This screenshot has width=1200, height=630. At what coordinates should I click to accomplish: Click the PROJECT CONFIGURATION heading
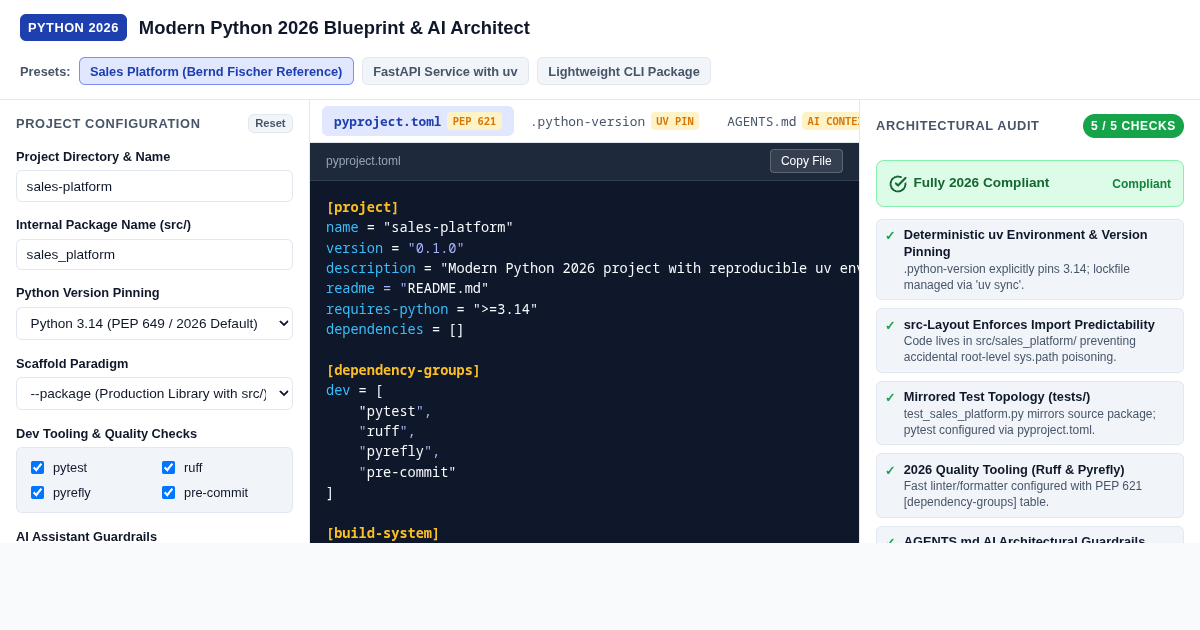(108, 124)
